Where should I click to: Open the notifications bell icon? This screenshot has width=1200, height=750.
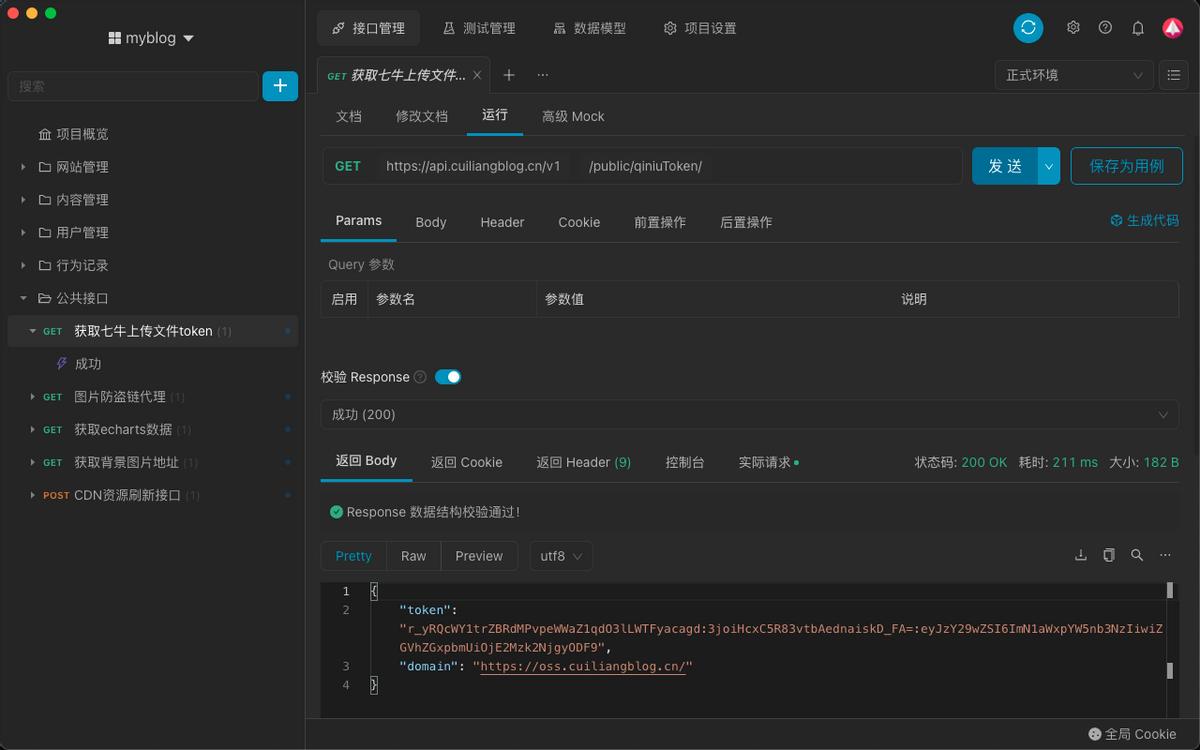pyautogui.click(x=1138, y=28)
